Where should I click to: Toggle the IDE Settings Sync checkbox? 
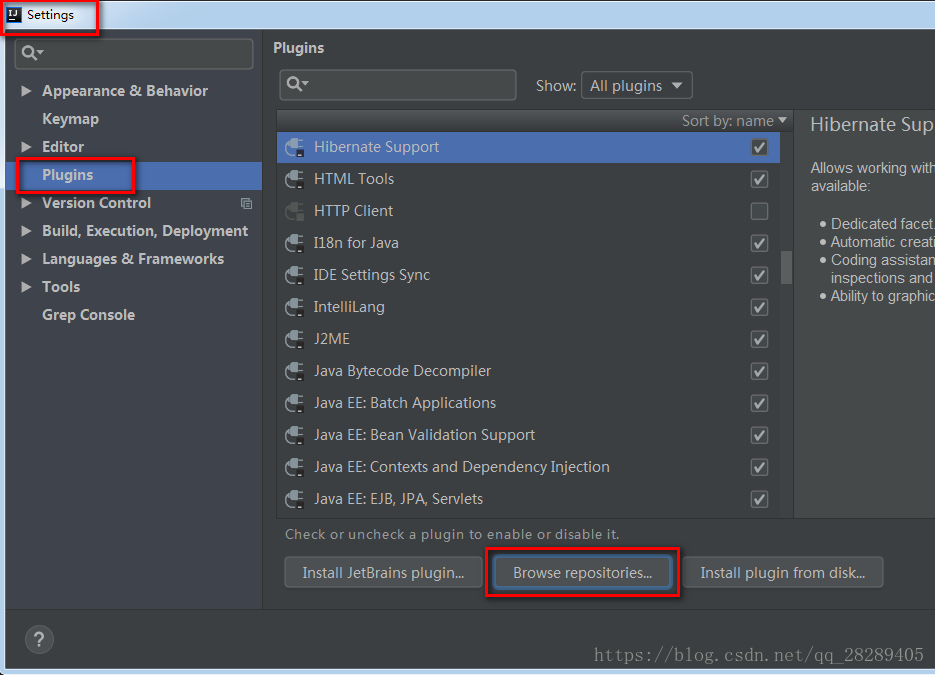pyautogui.click(x=759, y=275)
